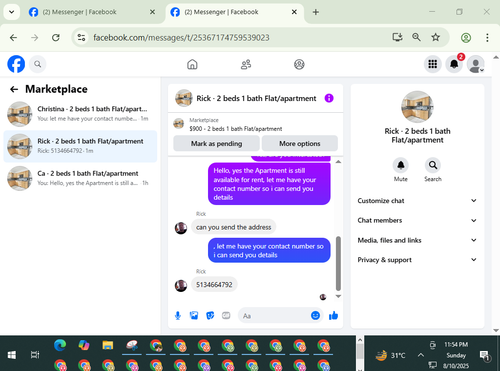500x371 pixels.
Task: Open File Explorer from taskbar
Action: click(108, 345)
